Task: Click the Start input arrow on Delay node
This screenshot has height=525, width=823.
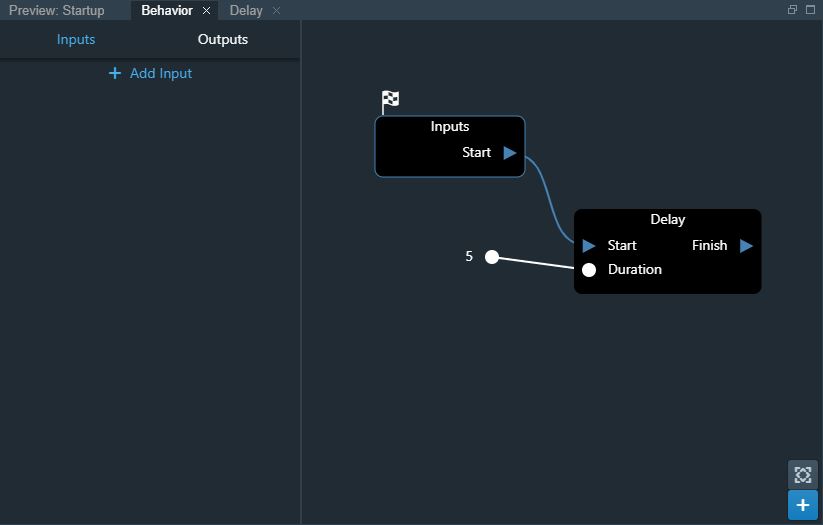Action: tap(589, 246)
